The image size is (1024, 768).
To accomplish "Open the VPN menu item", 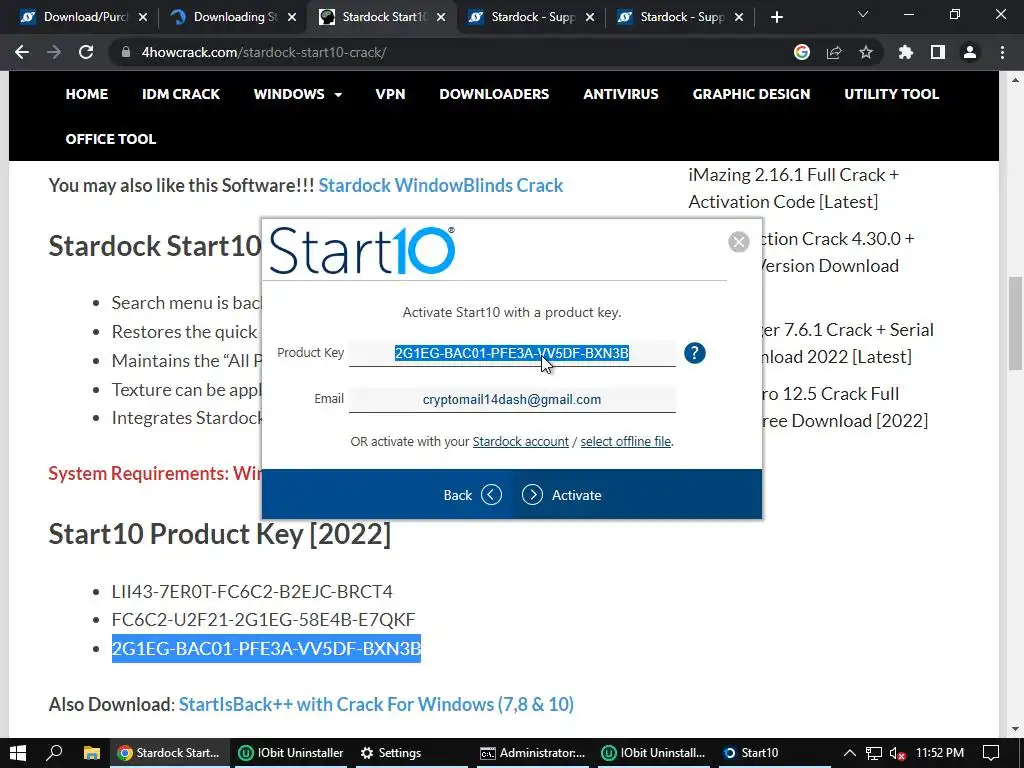I will [x=391, y=94].
